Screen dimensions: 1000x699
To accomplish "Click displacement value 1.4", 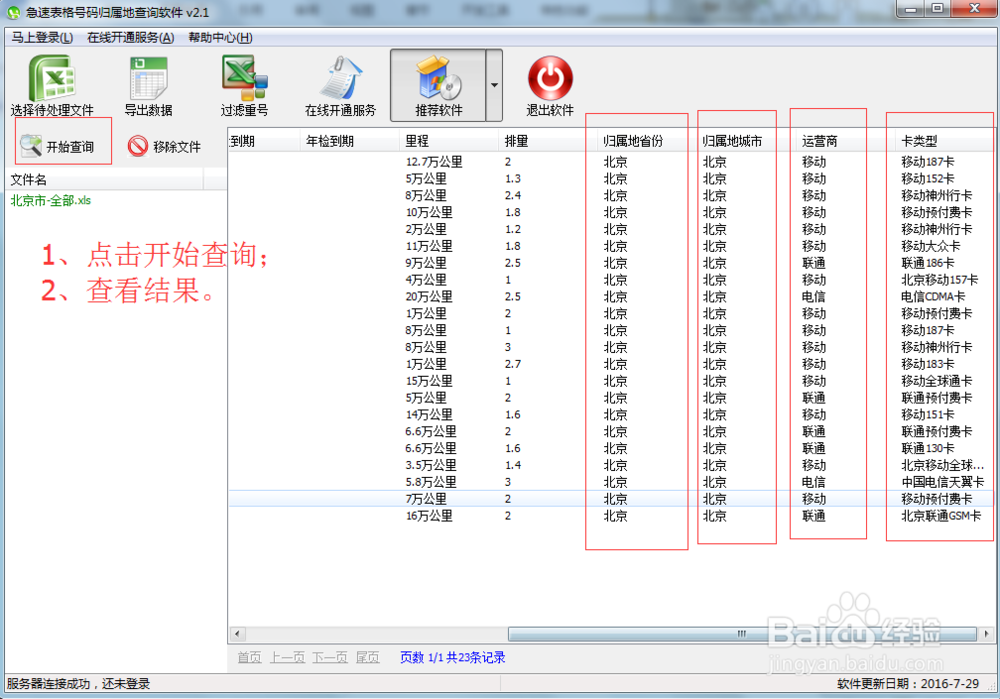I will pyautogui.click(x=513, y=465).
